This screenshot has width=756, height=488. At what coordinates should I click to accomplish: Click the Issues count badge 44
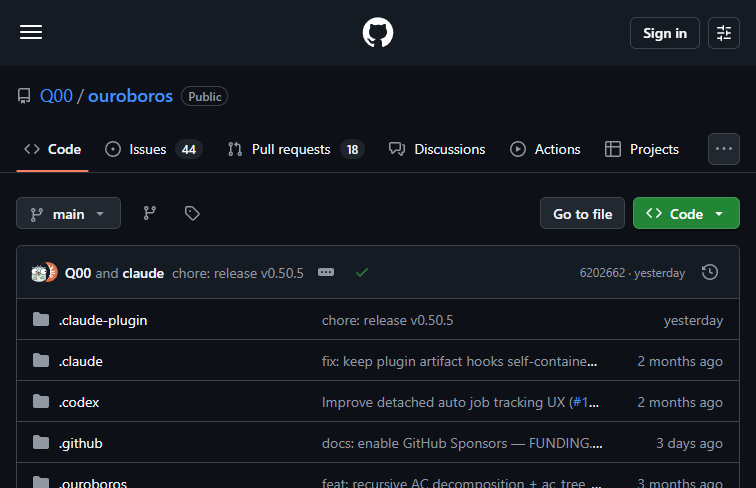(x=189, y=149)
